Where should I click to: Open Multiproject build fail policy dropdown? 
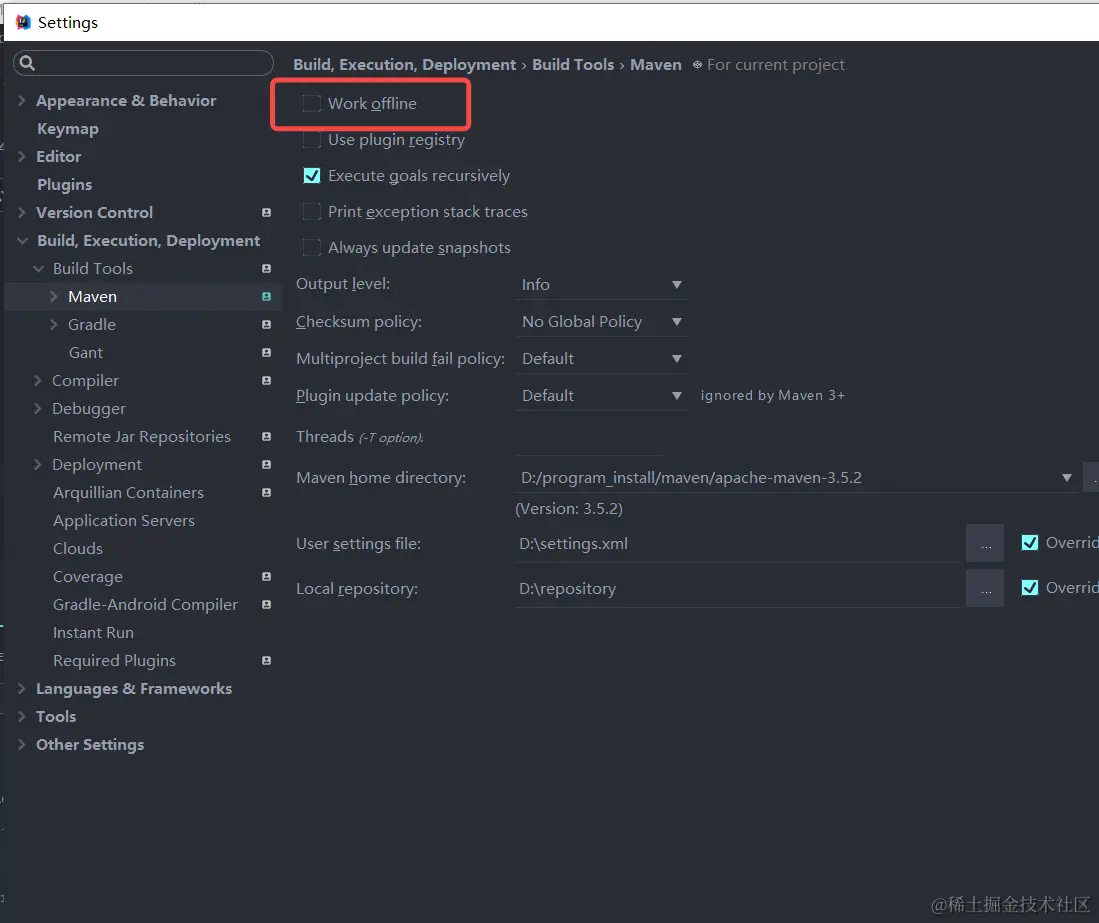[x=601, y=359]
